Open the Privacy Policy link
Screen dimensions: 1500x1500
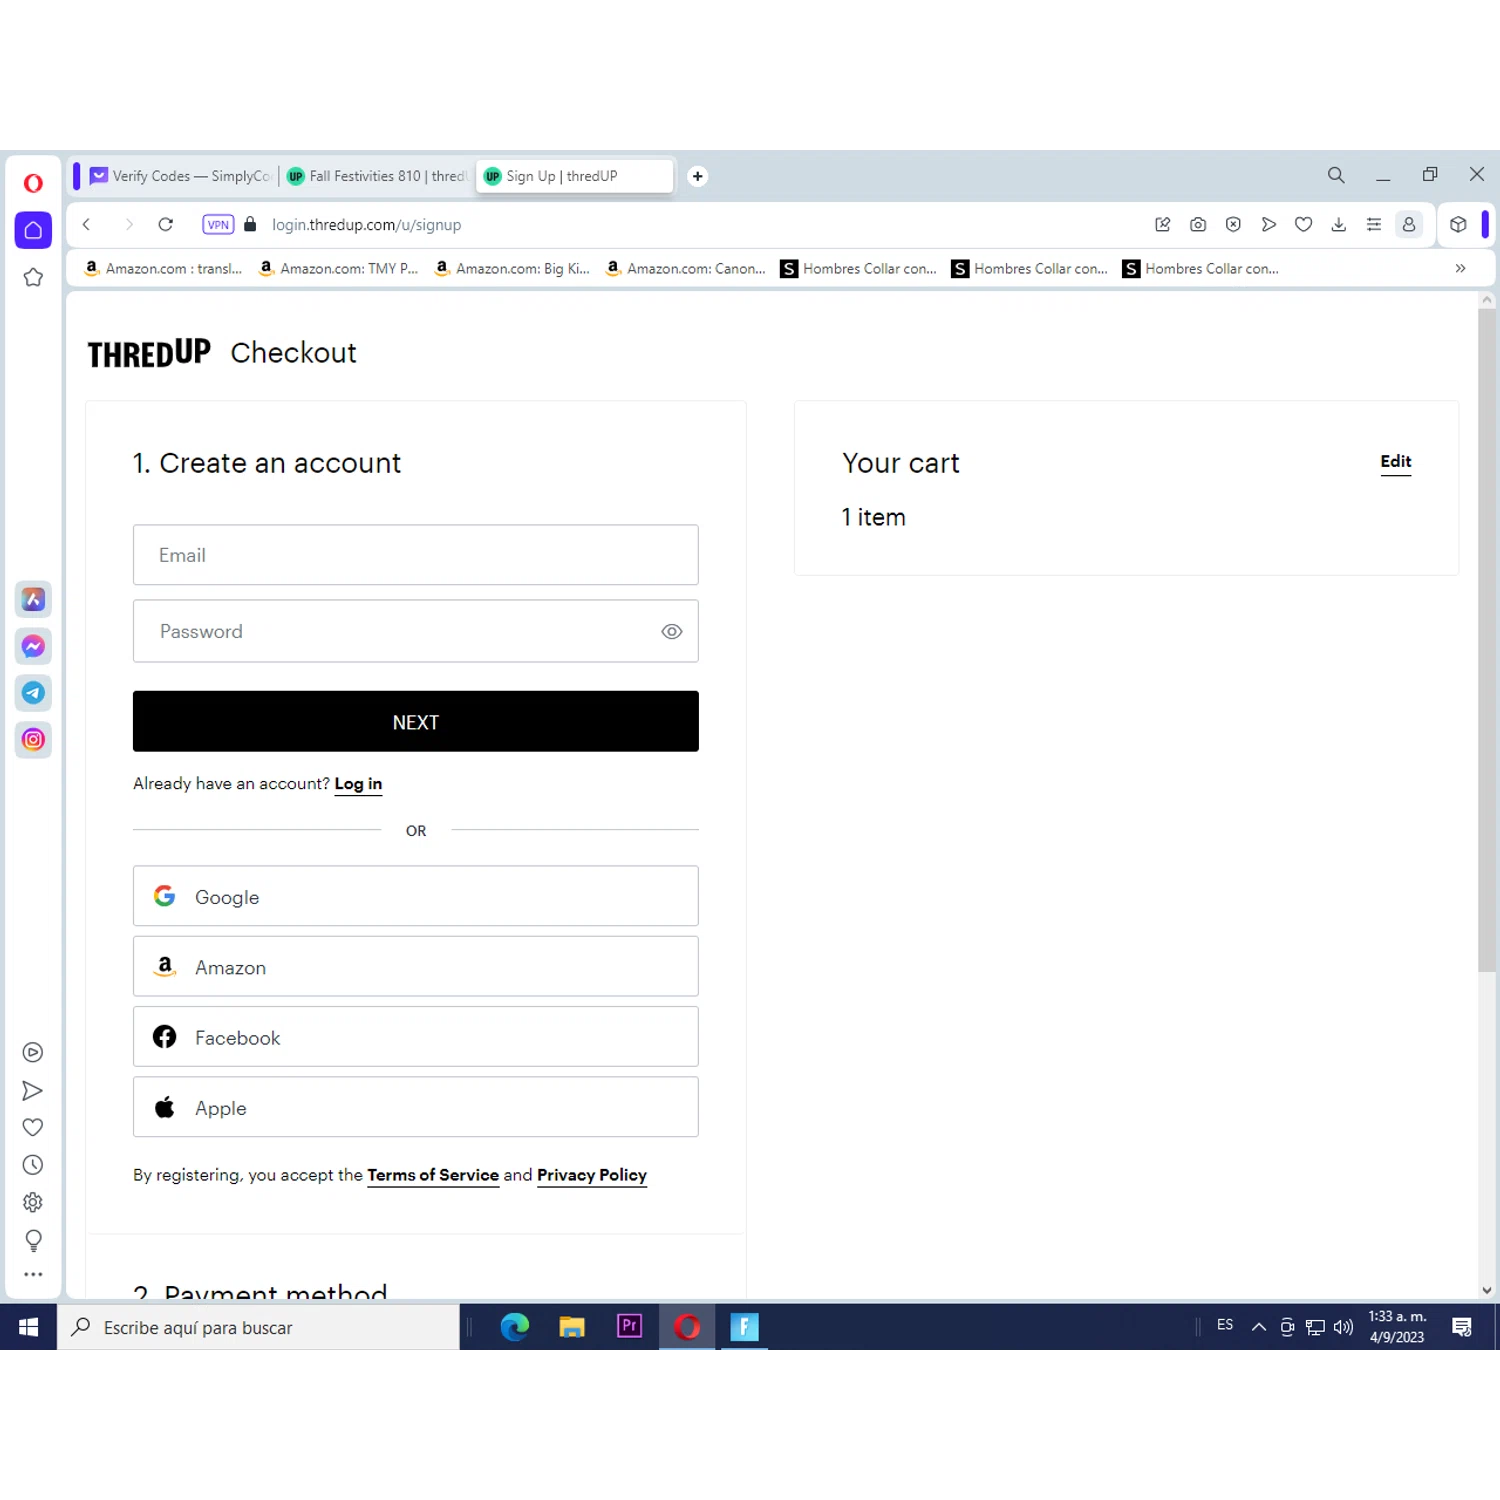(x=592, y=1175)
